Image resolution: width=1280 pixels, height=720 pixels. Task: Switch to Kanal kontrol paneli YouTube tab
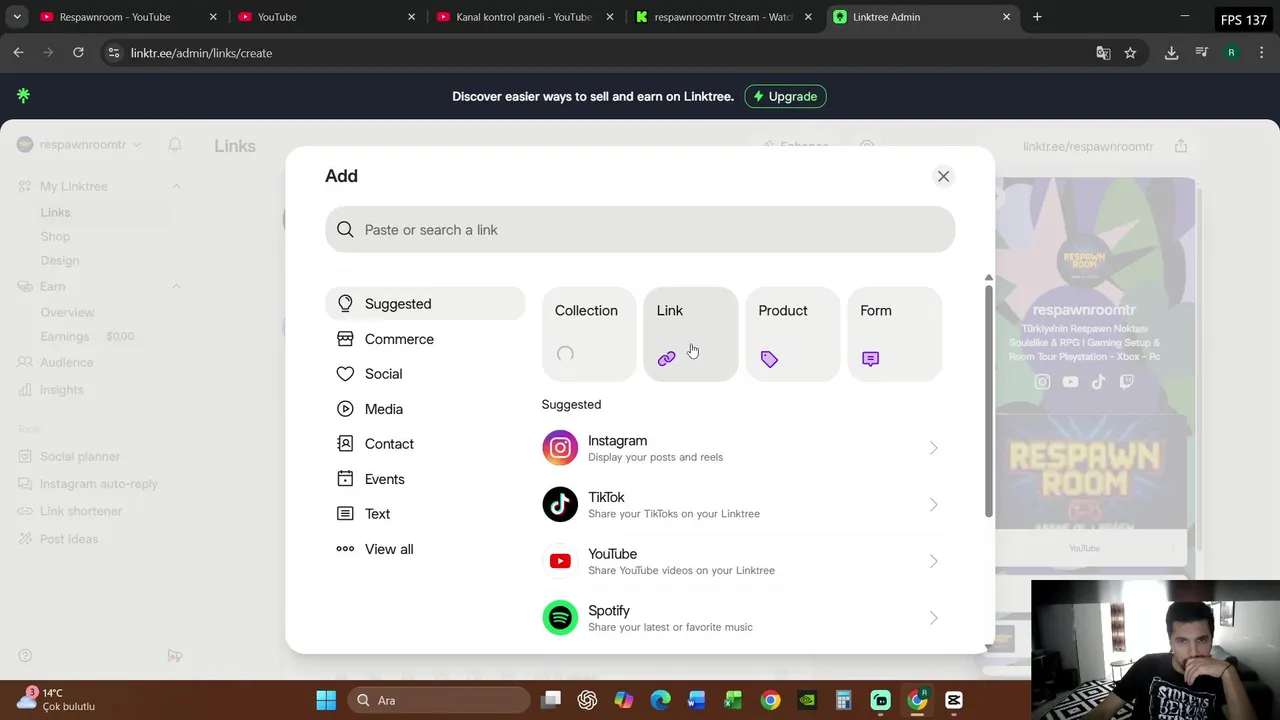click(x=523, y=17)
